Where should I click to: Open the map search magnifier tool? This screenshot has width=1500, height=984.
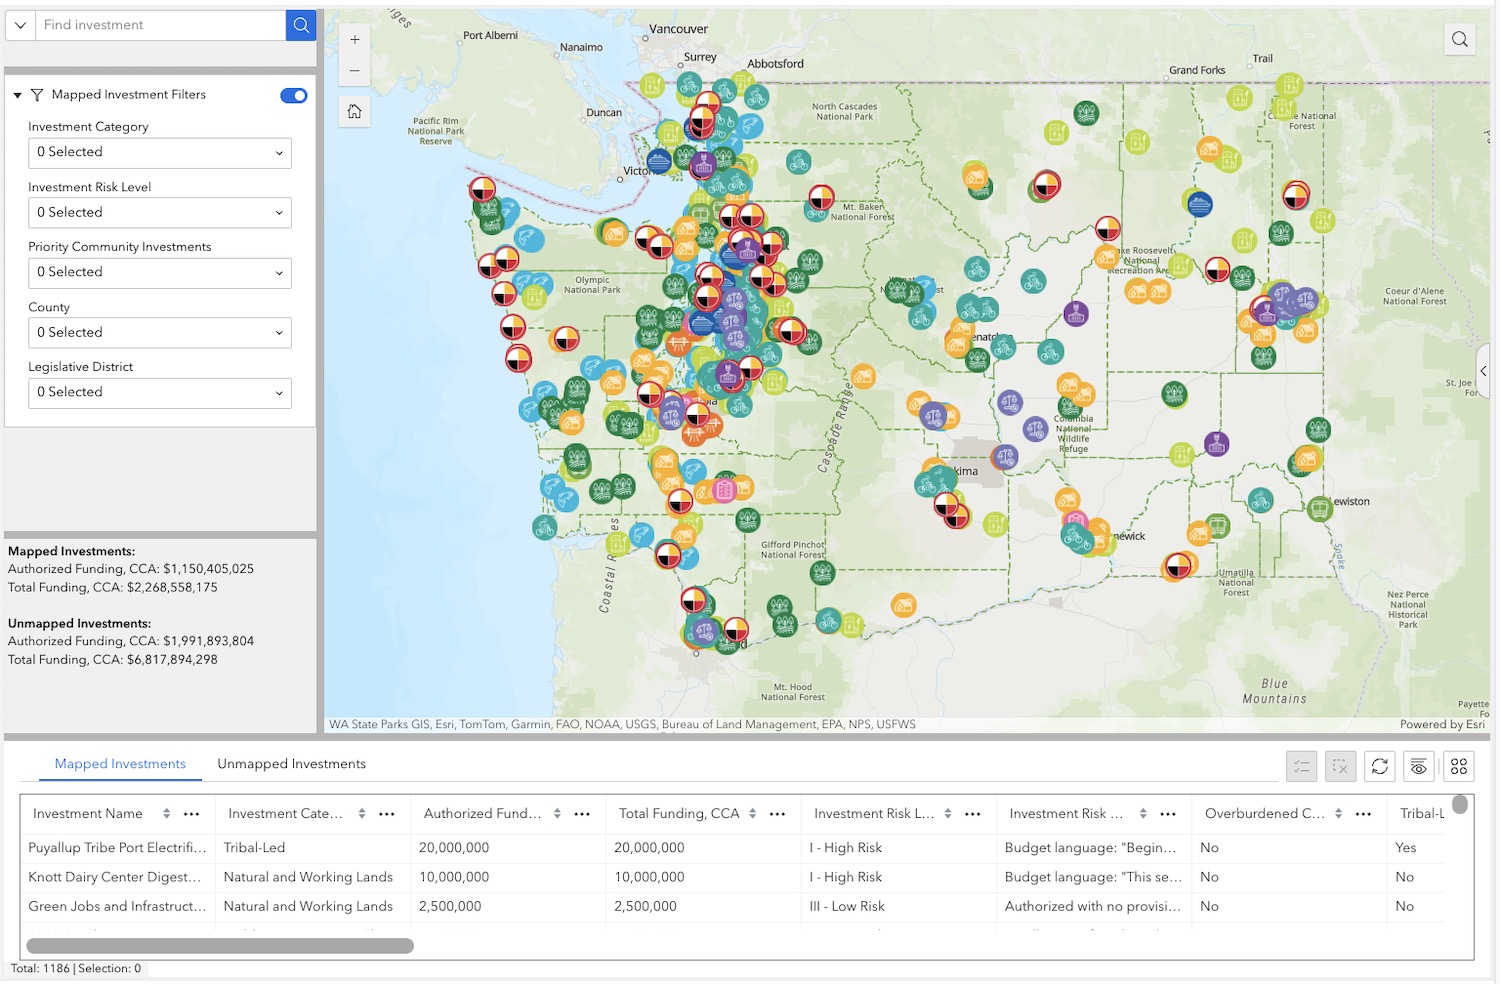[x=1459, y=39]
